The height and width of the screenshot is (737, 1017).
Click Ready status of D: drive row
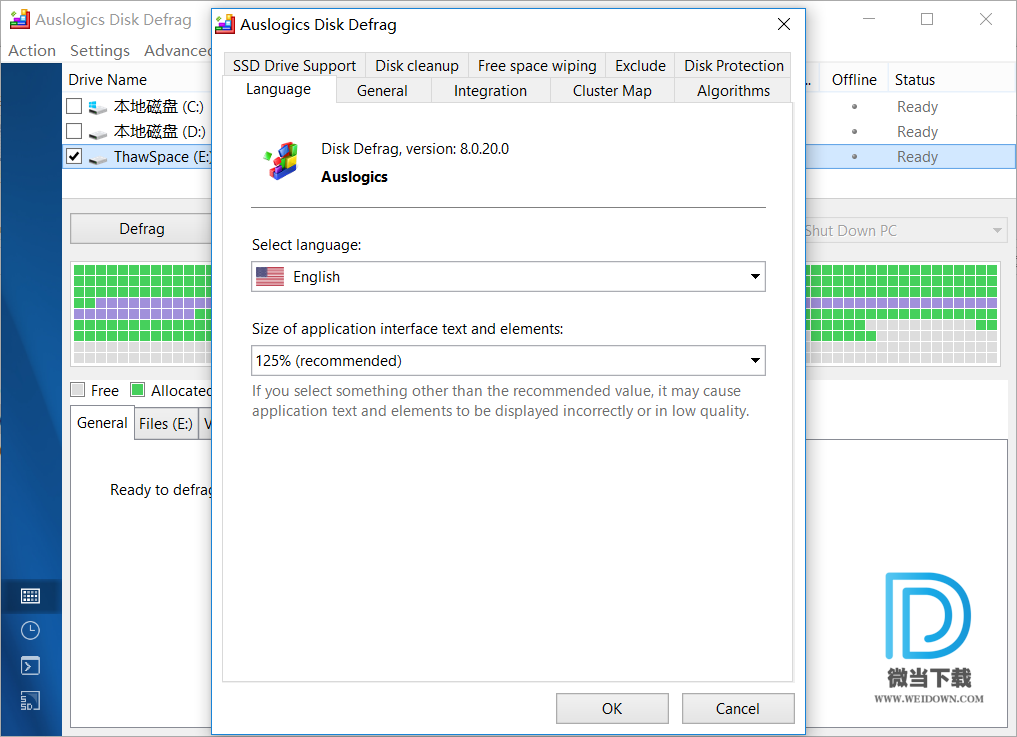(x=917, y=132)
